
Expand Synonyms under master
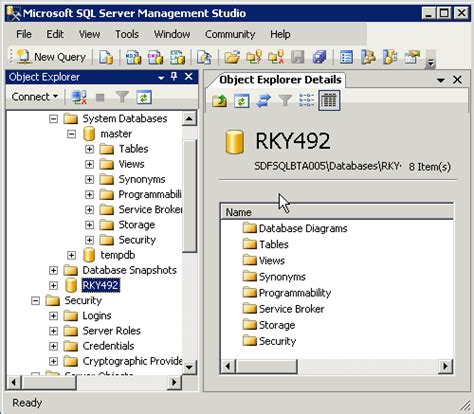[x=89, y=179]
